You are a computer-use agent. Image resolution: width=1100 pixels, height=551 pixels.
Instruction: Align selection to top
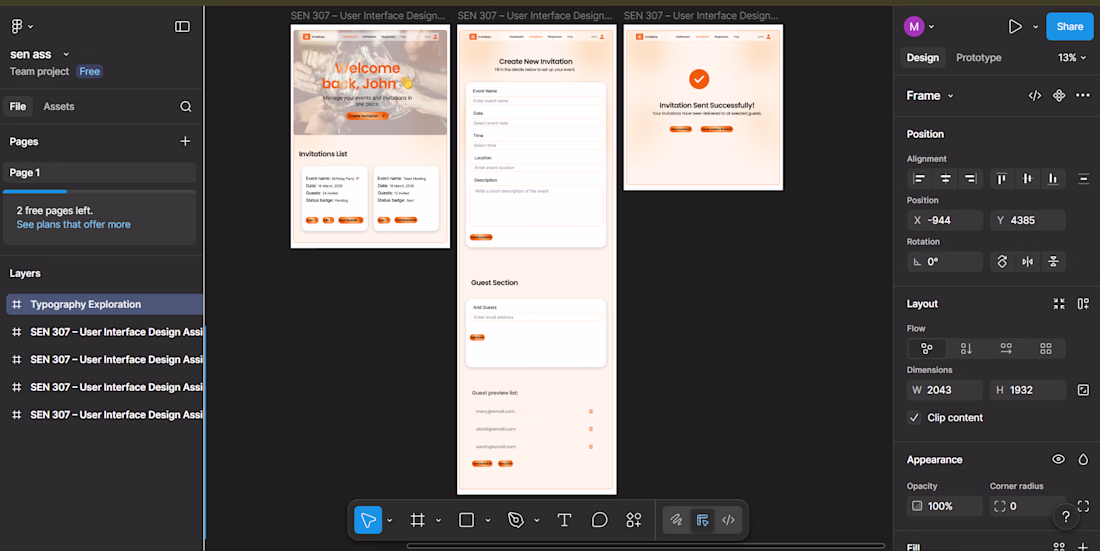pyautogui.click(x=1002, y=179)
